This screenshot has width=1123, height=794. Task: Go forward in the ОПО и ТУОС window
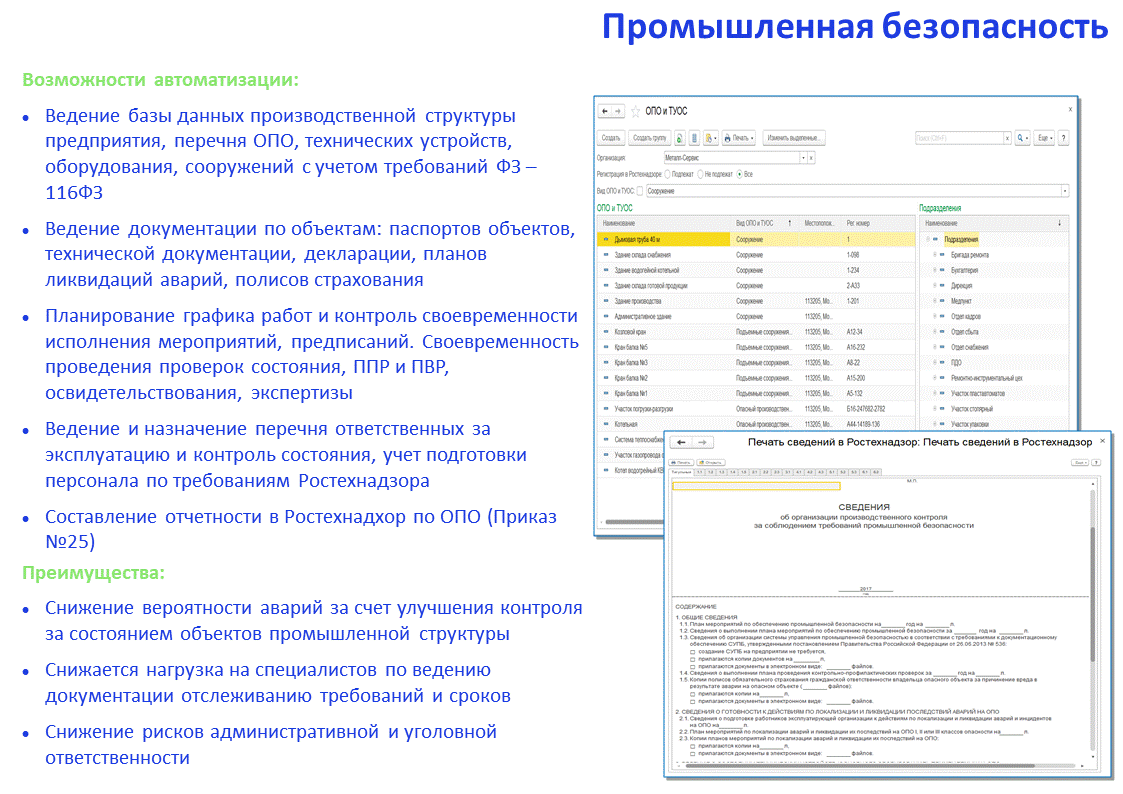618,112
